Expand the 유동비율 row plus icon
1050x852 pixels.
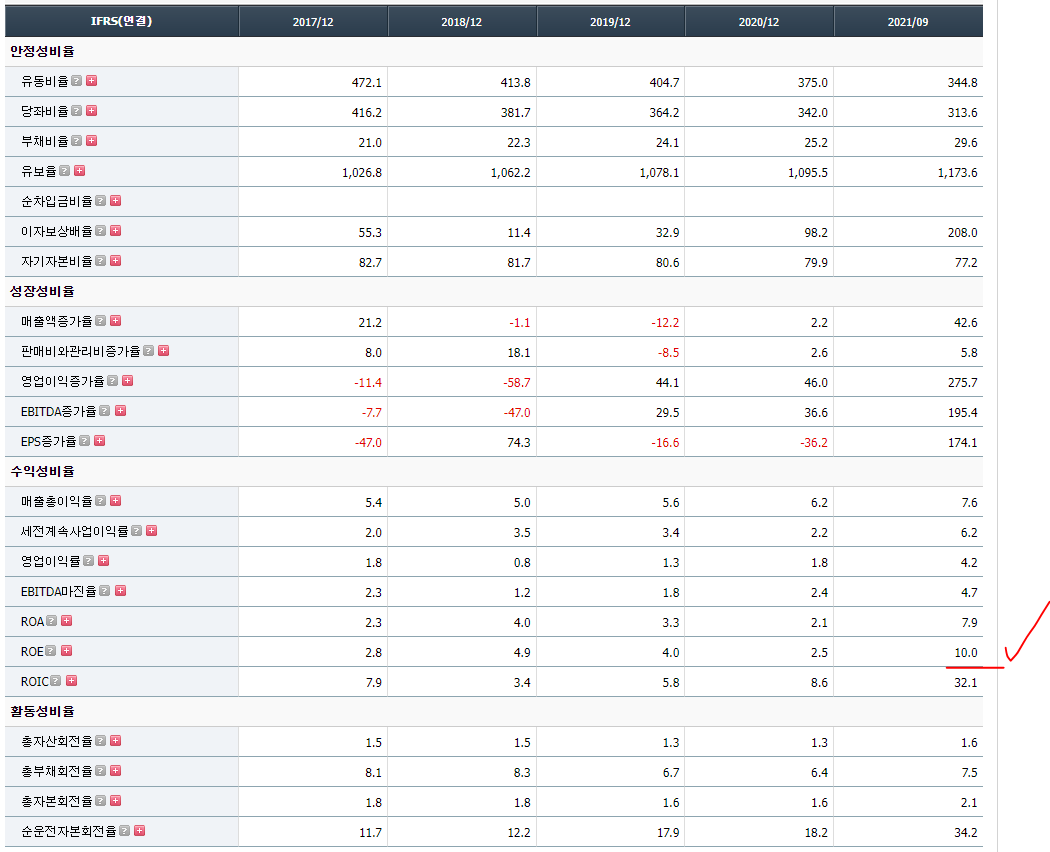(x=92, y=80)
